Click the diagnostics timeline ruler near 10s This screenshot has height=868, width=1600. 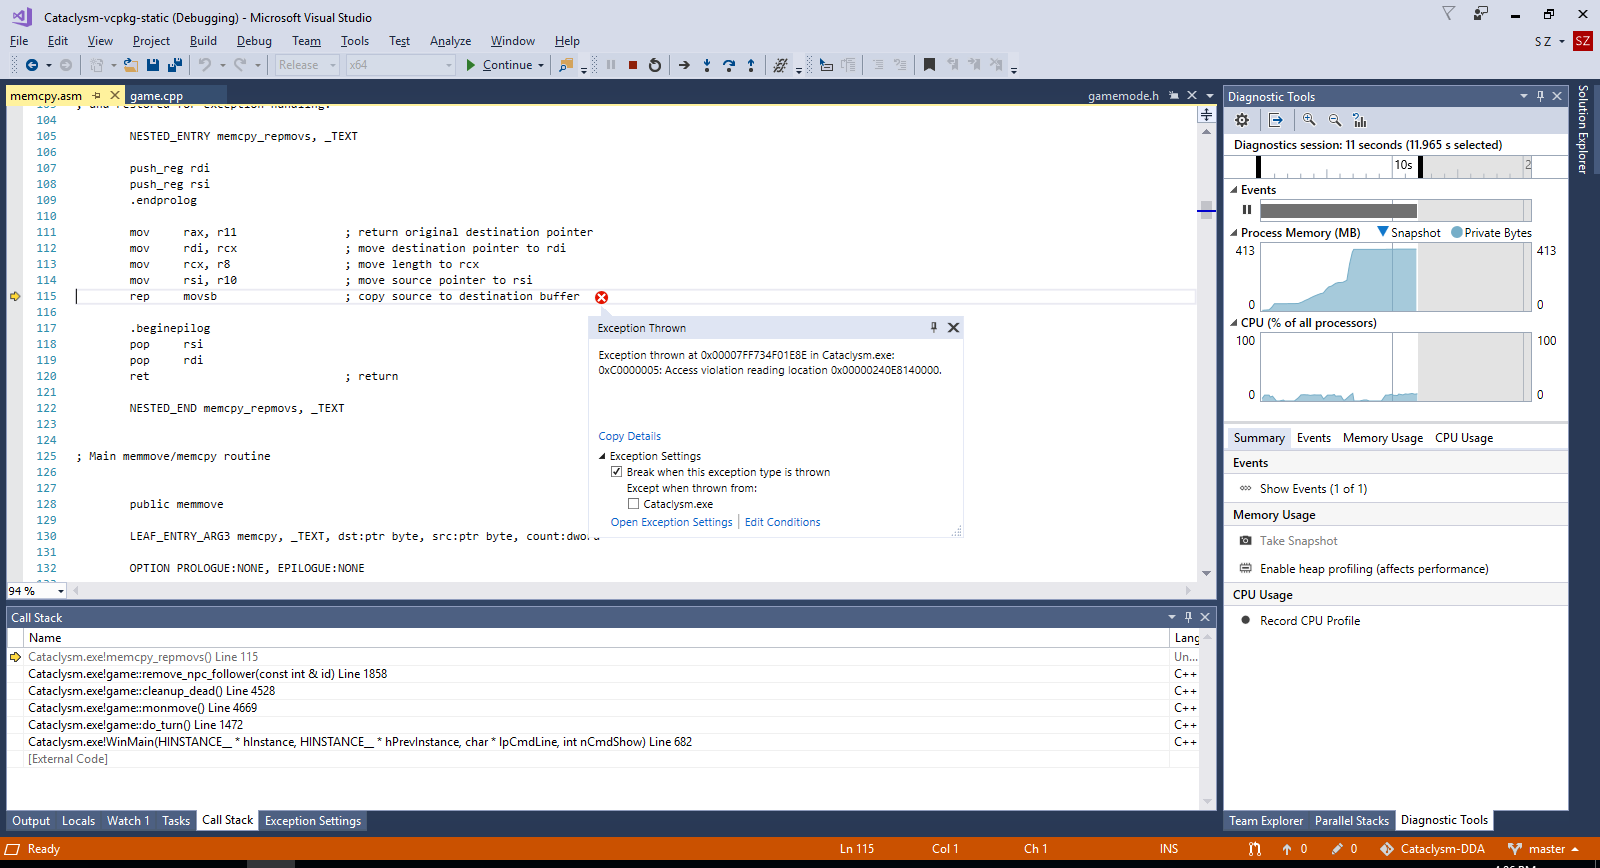pyautogui.click(x=1404, y=166)
